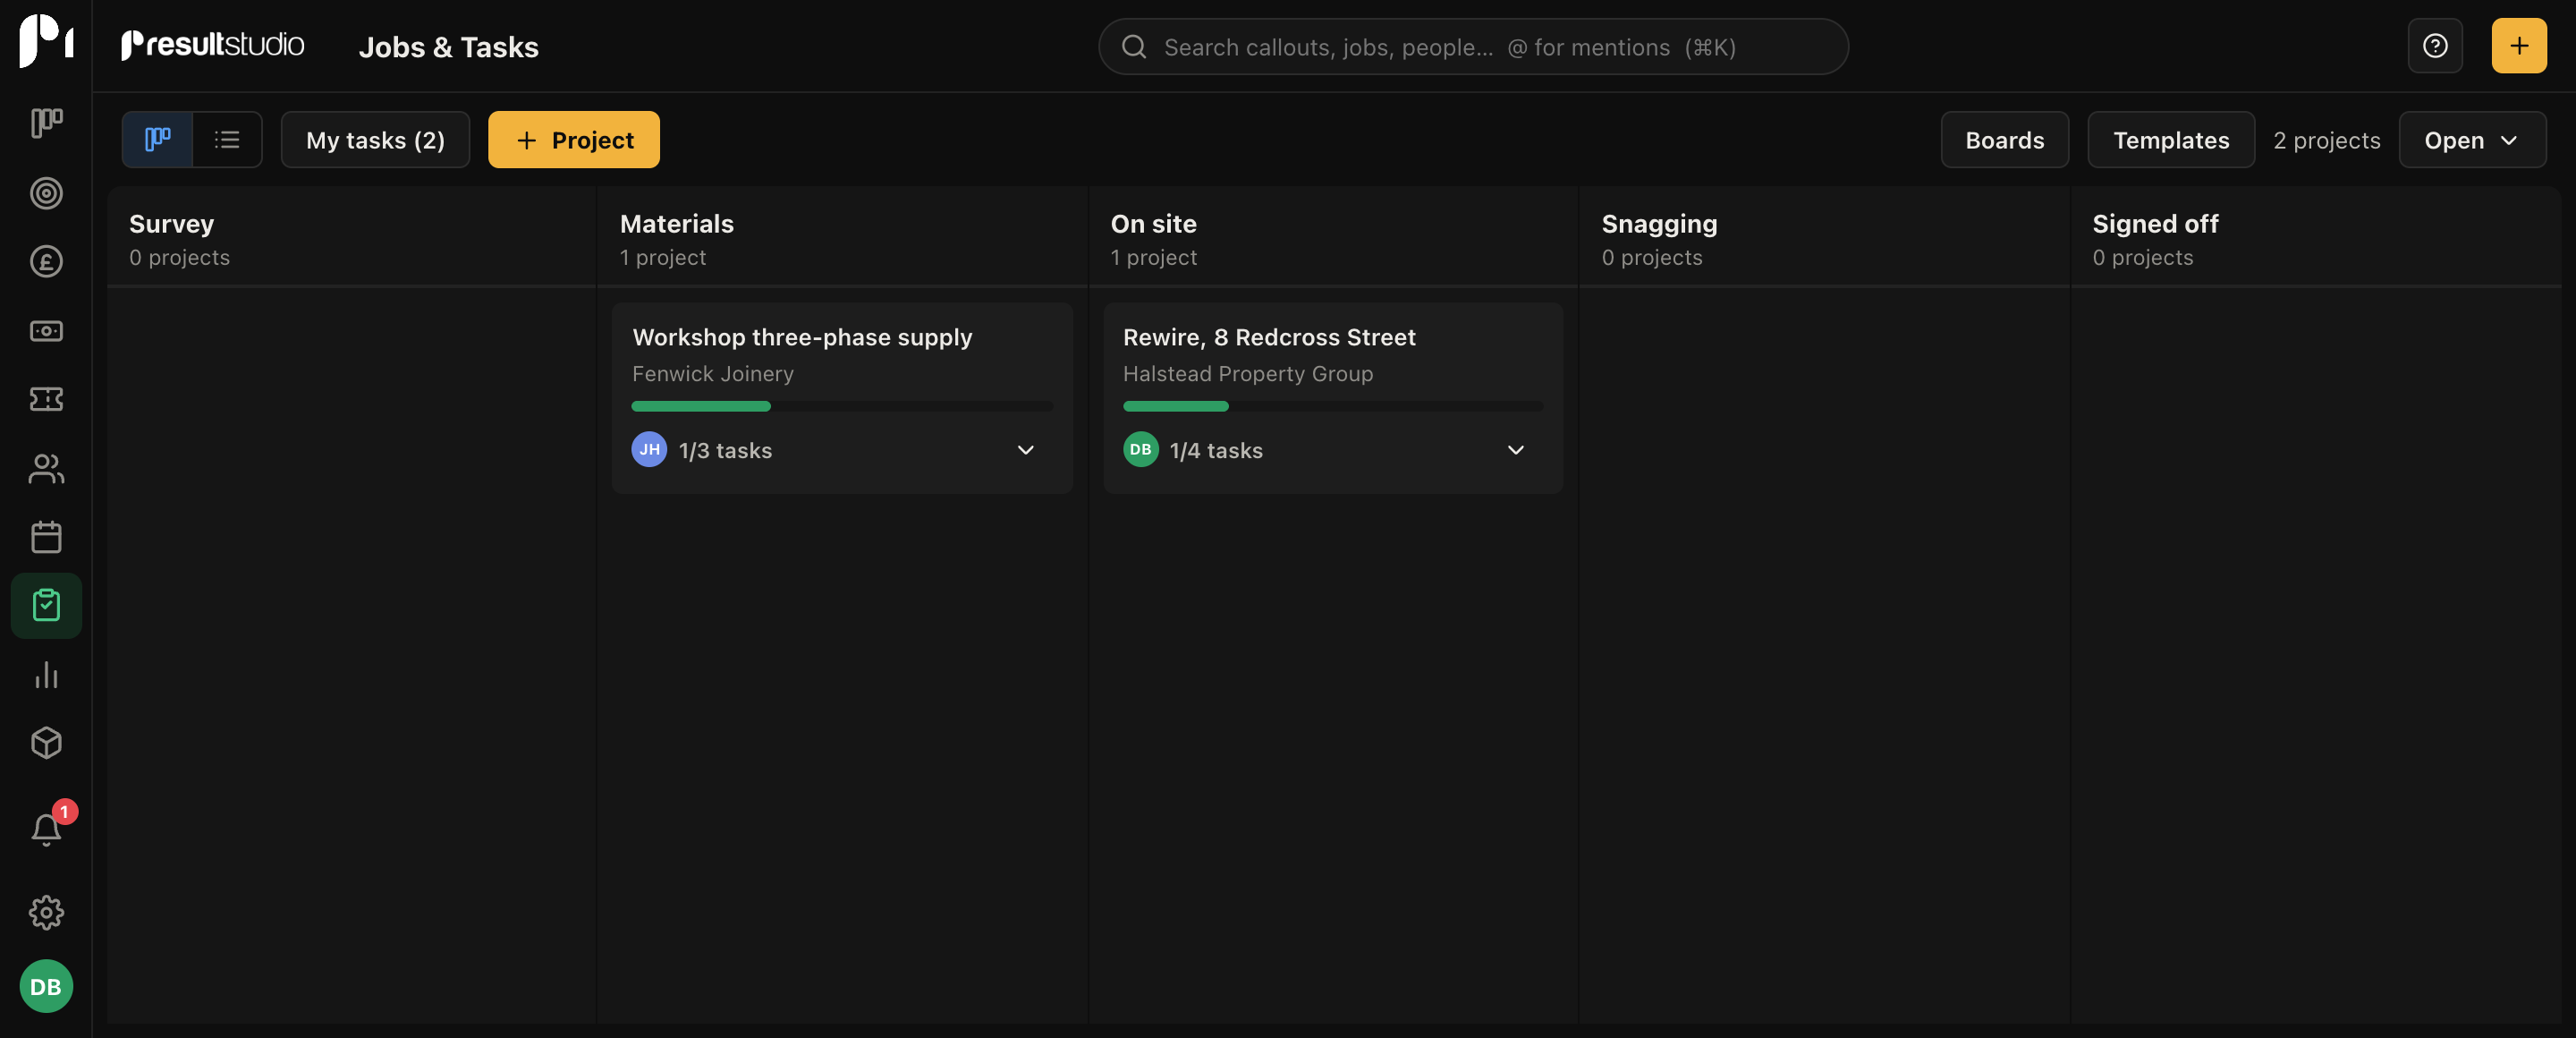The image size is (2576, 1038).
Task: Switch to list view toggle
Action: (x=227, y=139)
